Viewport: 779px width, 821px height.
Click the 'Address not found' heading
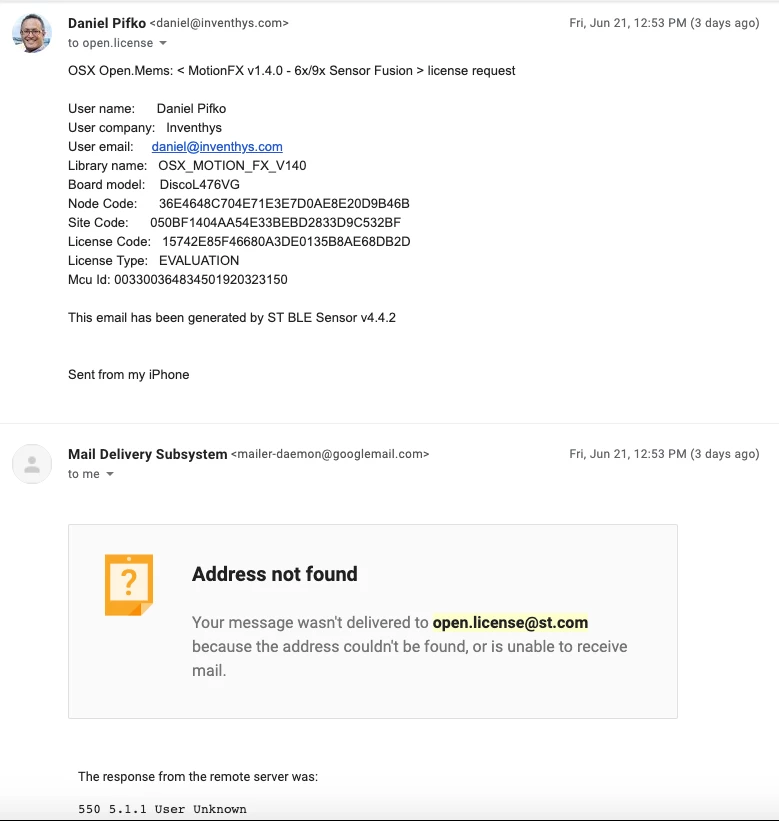tap(275, 574)
